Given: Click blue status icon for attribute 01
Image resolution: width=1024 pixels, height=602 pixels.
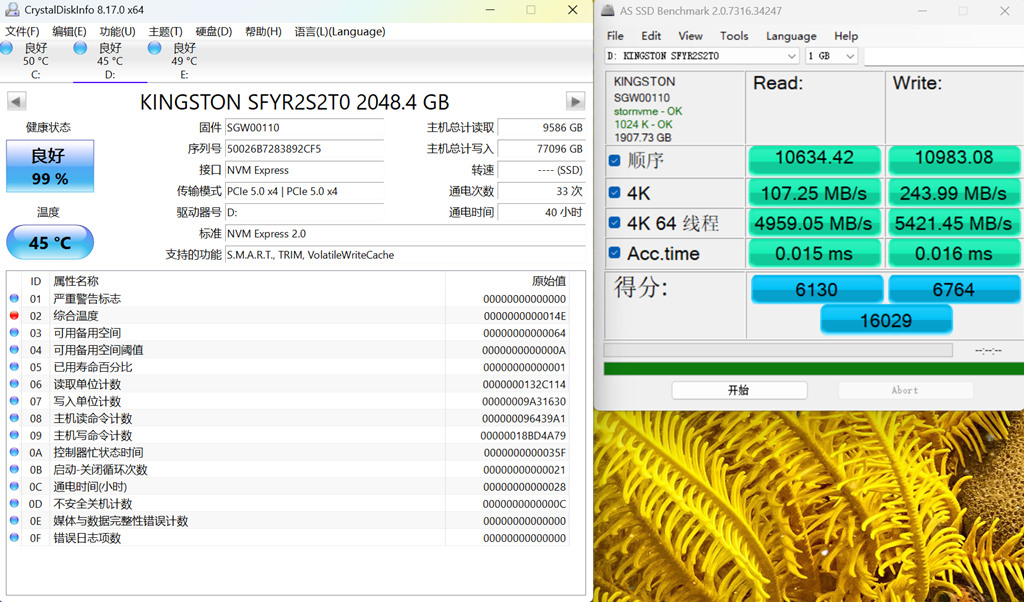Looking at the screenshot, I should (14, 299).
